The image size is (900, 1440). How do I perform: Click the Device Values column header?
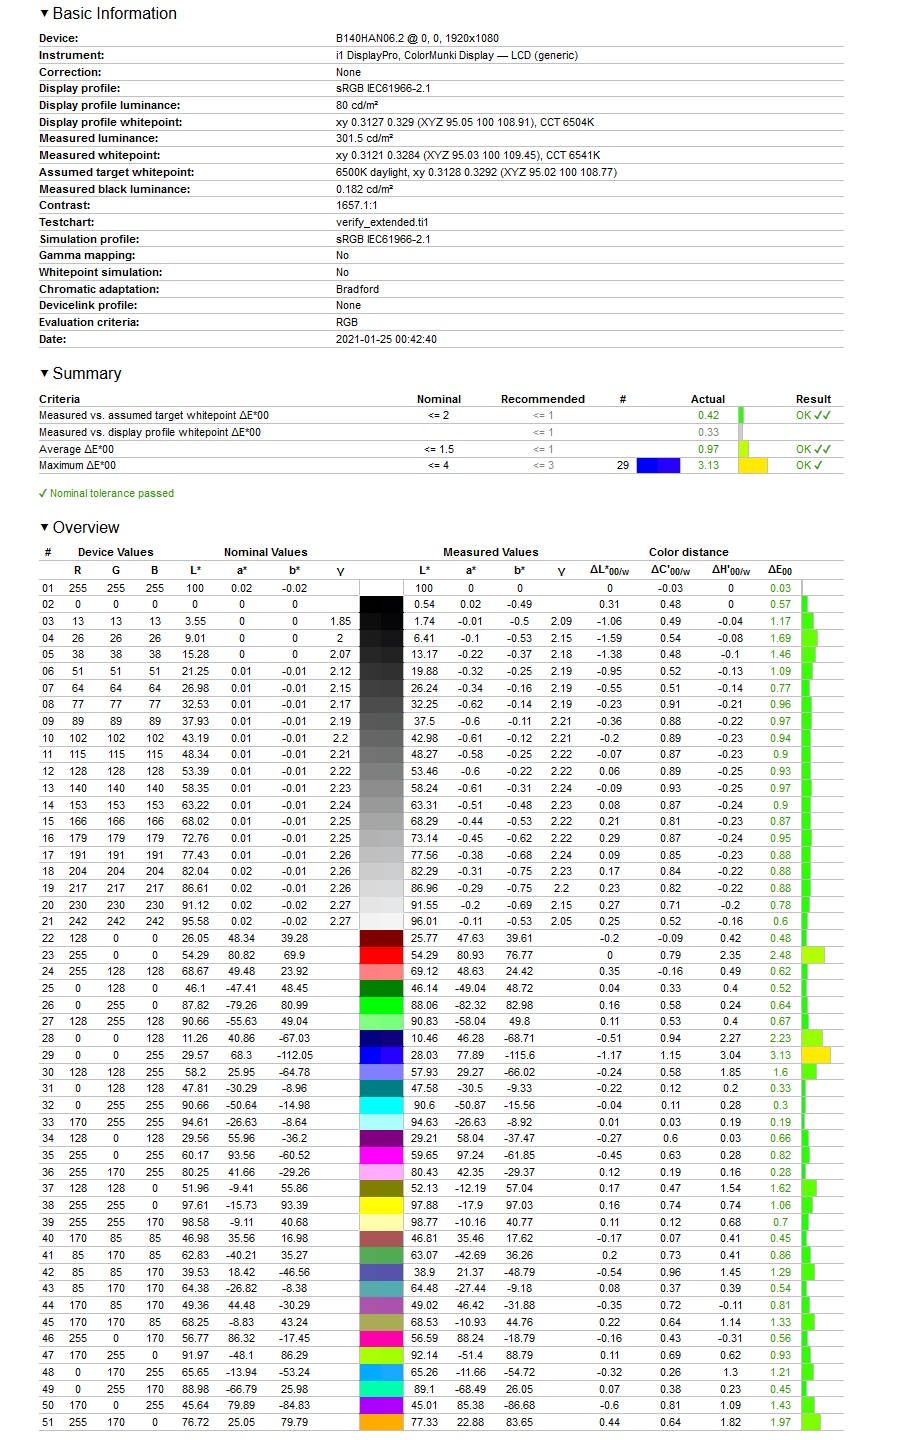(116, 552)
